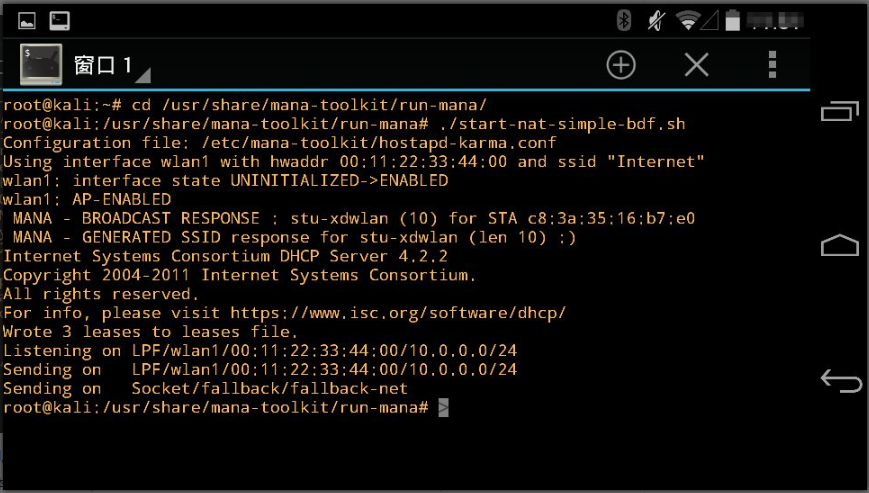Tap the muted sound status icon
869x493 pixels.
[x=657, y=21]
